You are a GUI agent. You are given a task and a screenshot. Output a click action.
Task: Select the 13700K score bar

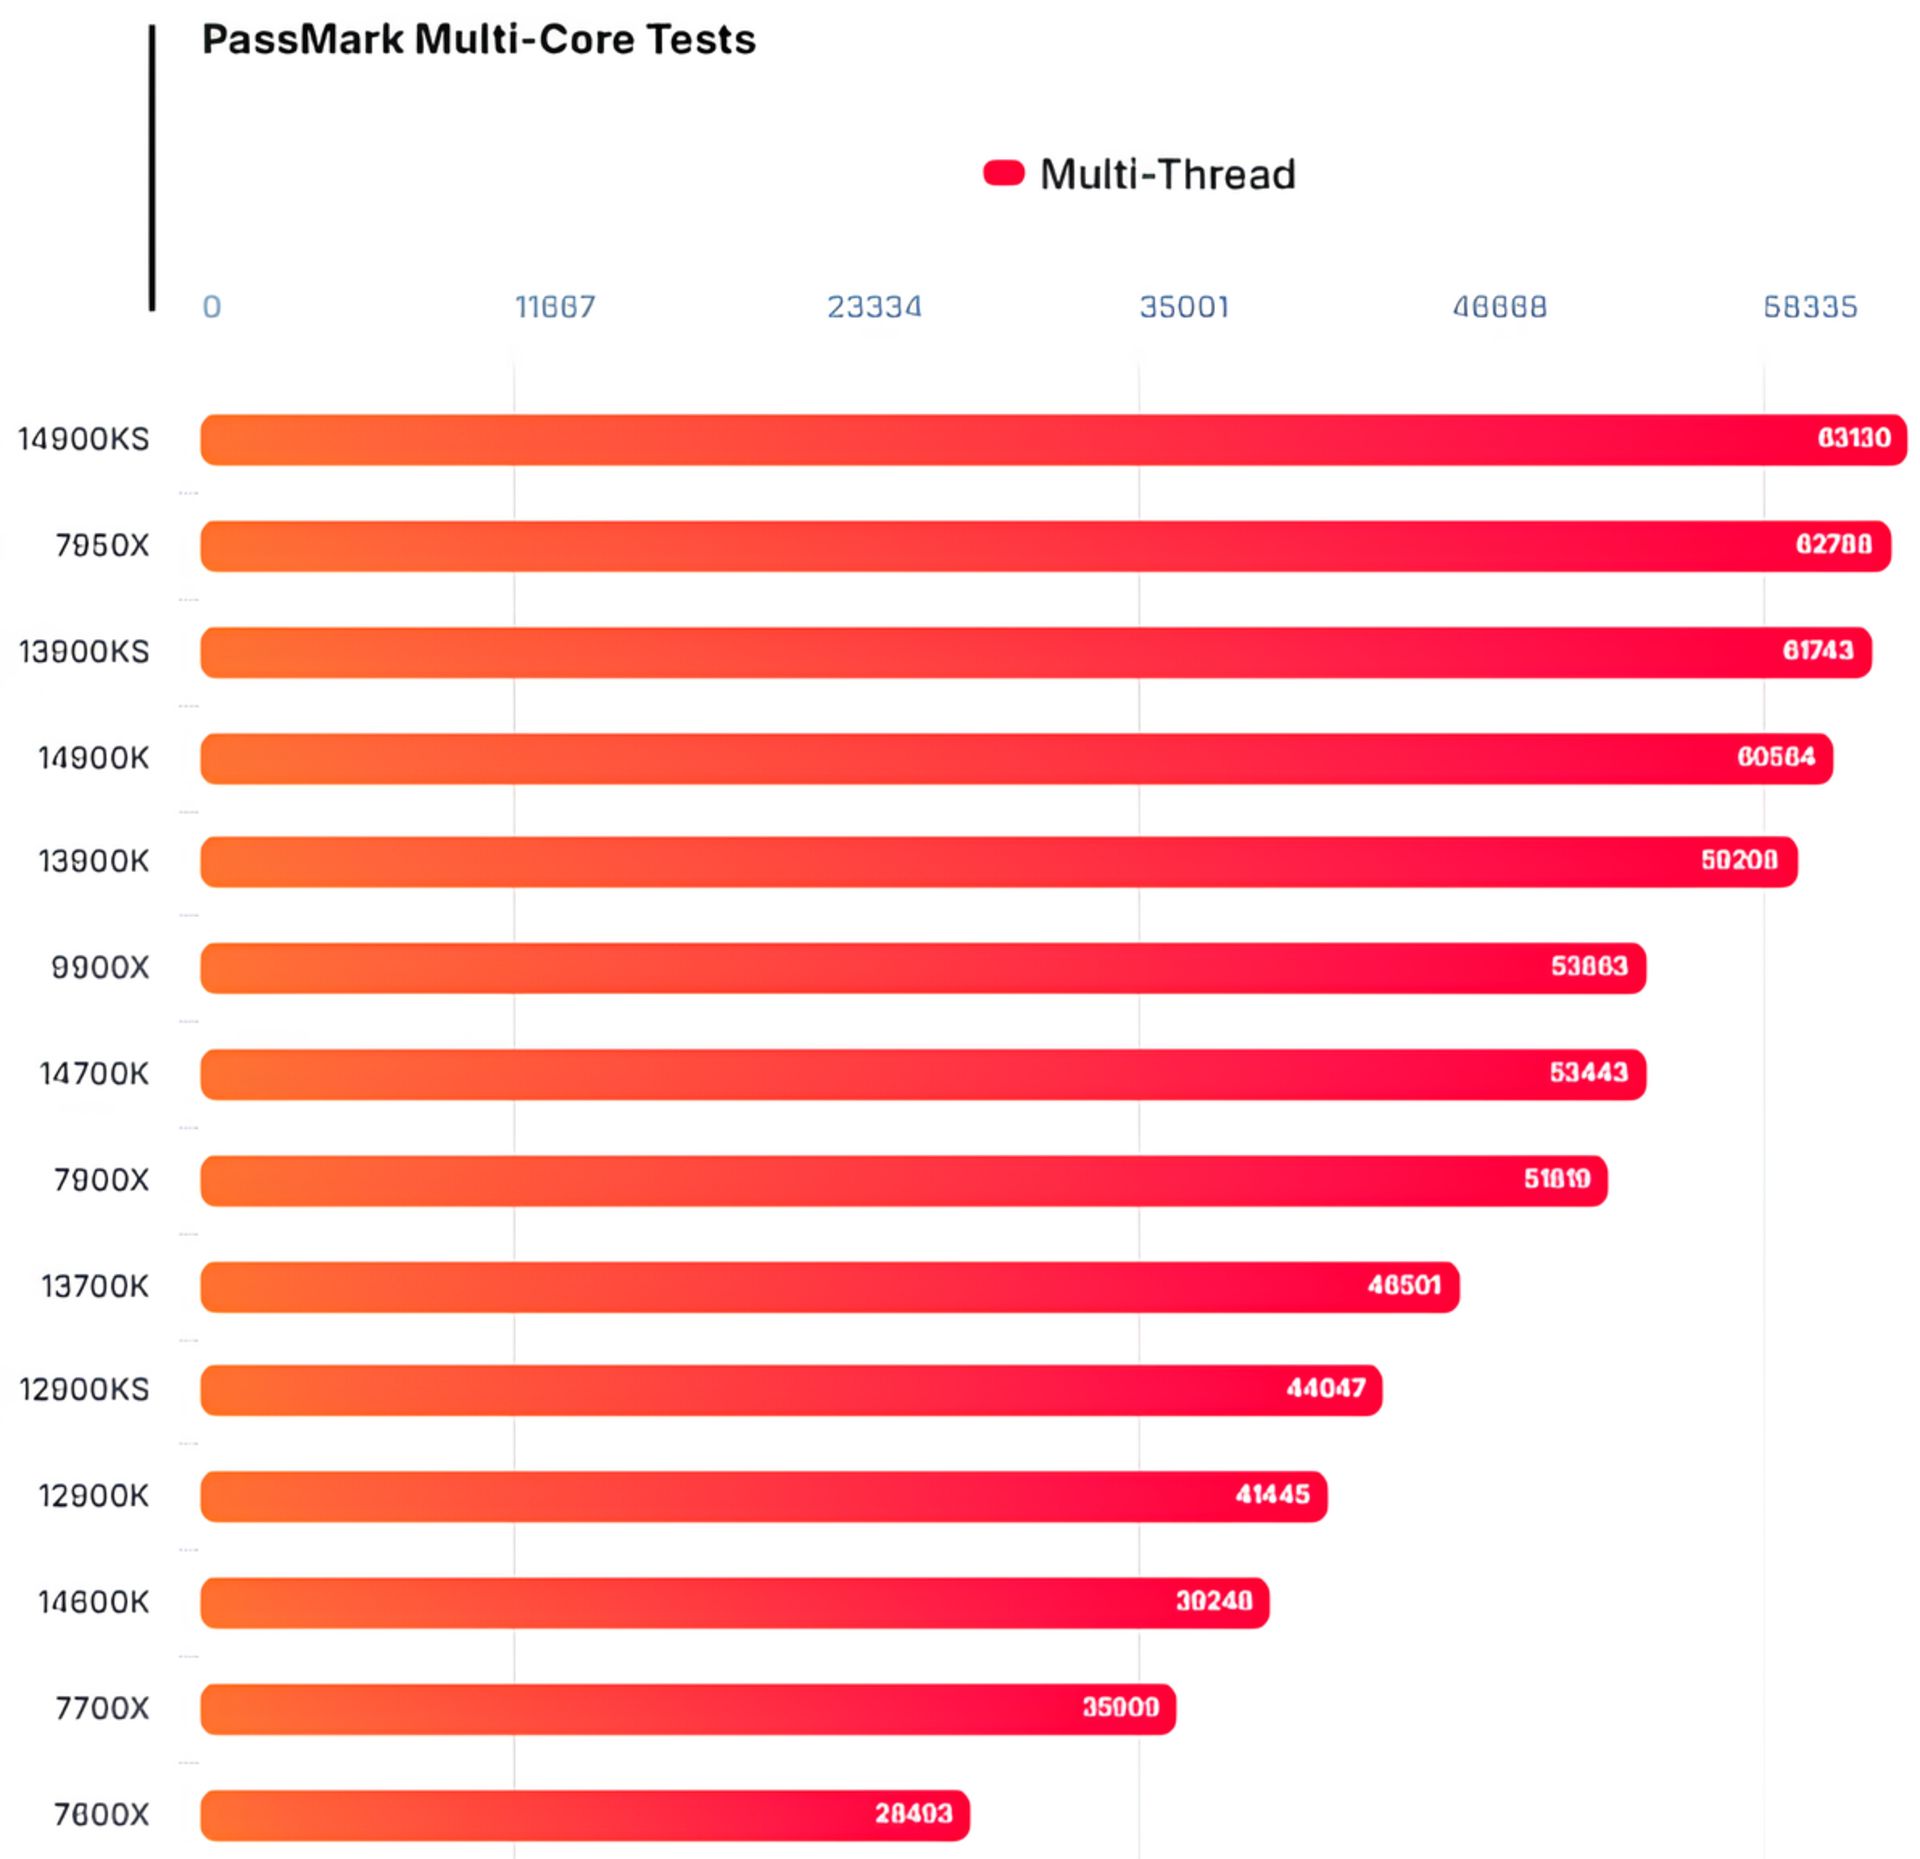pyautogui.click(x=829, y=1287)
